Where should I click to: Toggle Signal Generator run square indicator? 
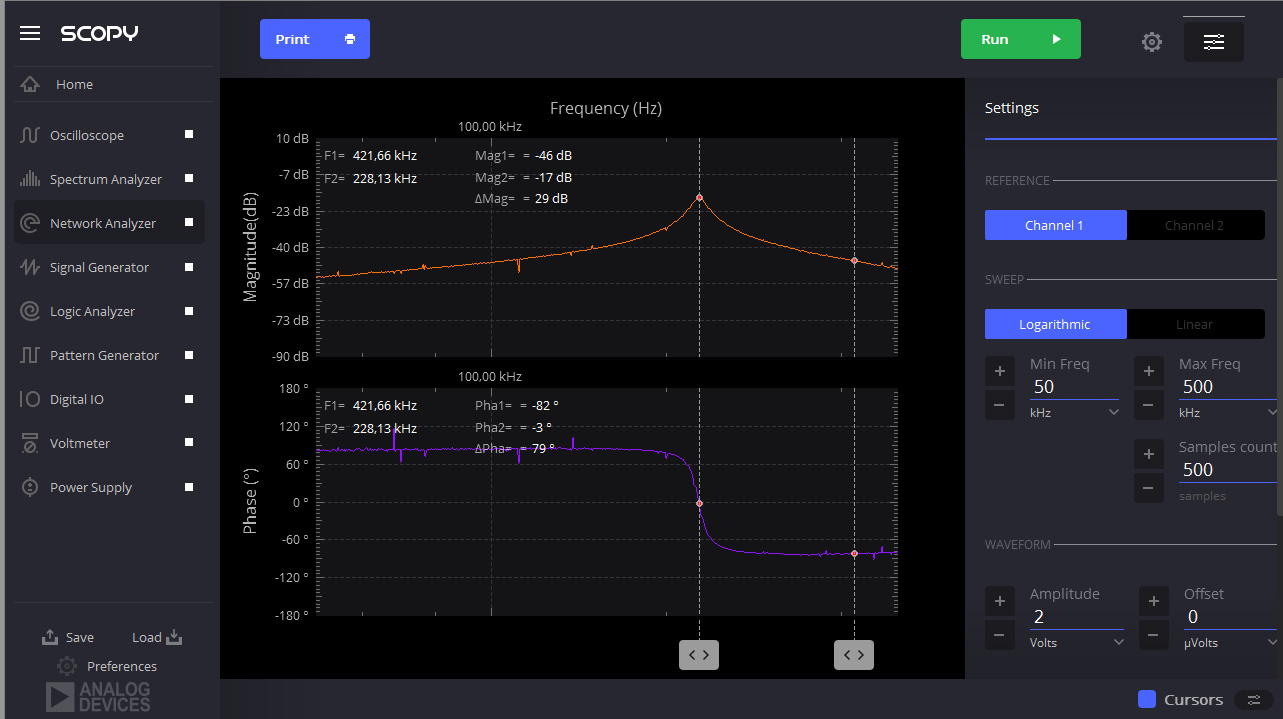coord(189,267)
